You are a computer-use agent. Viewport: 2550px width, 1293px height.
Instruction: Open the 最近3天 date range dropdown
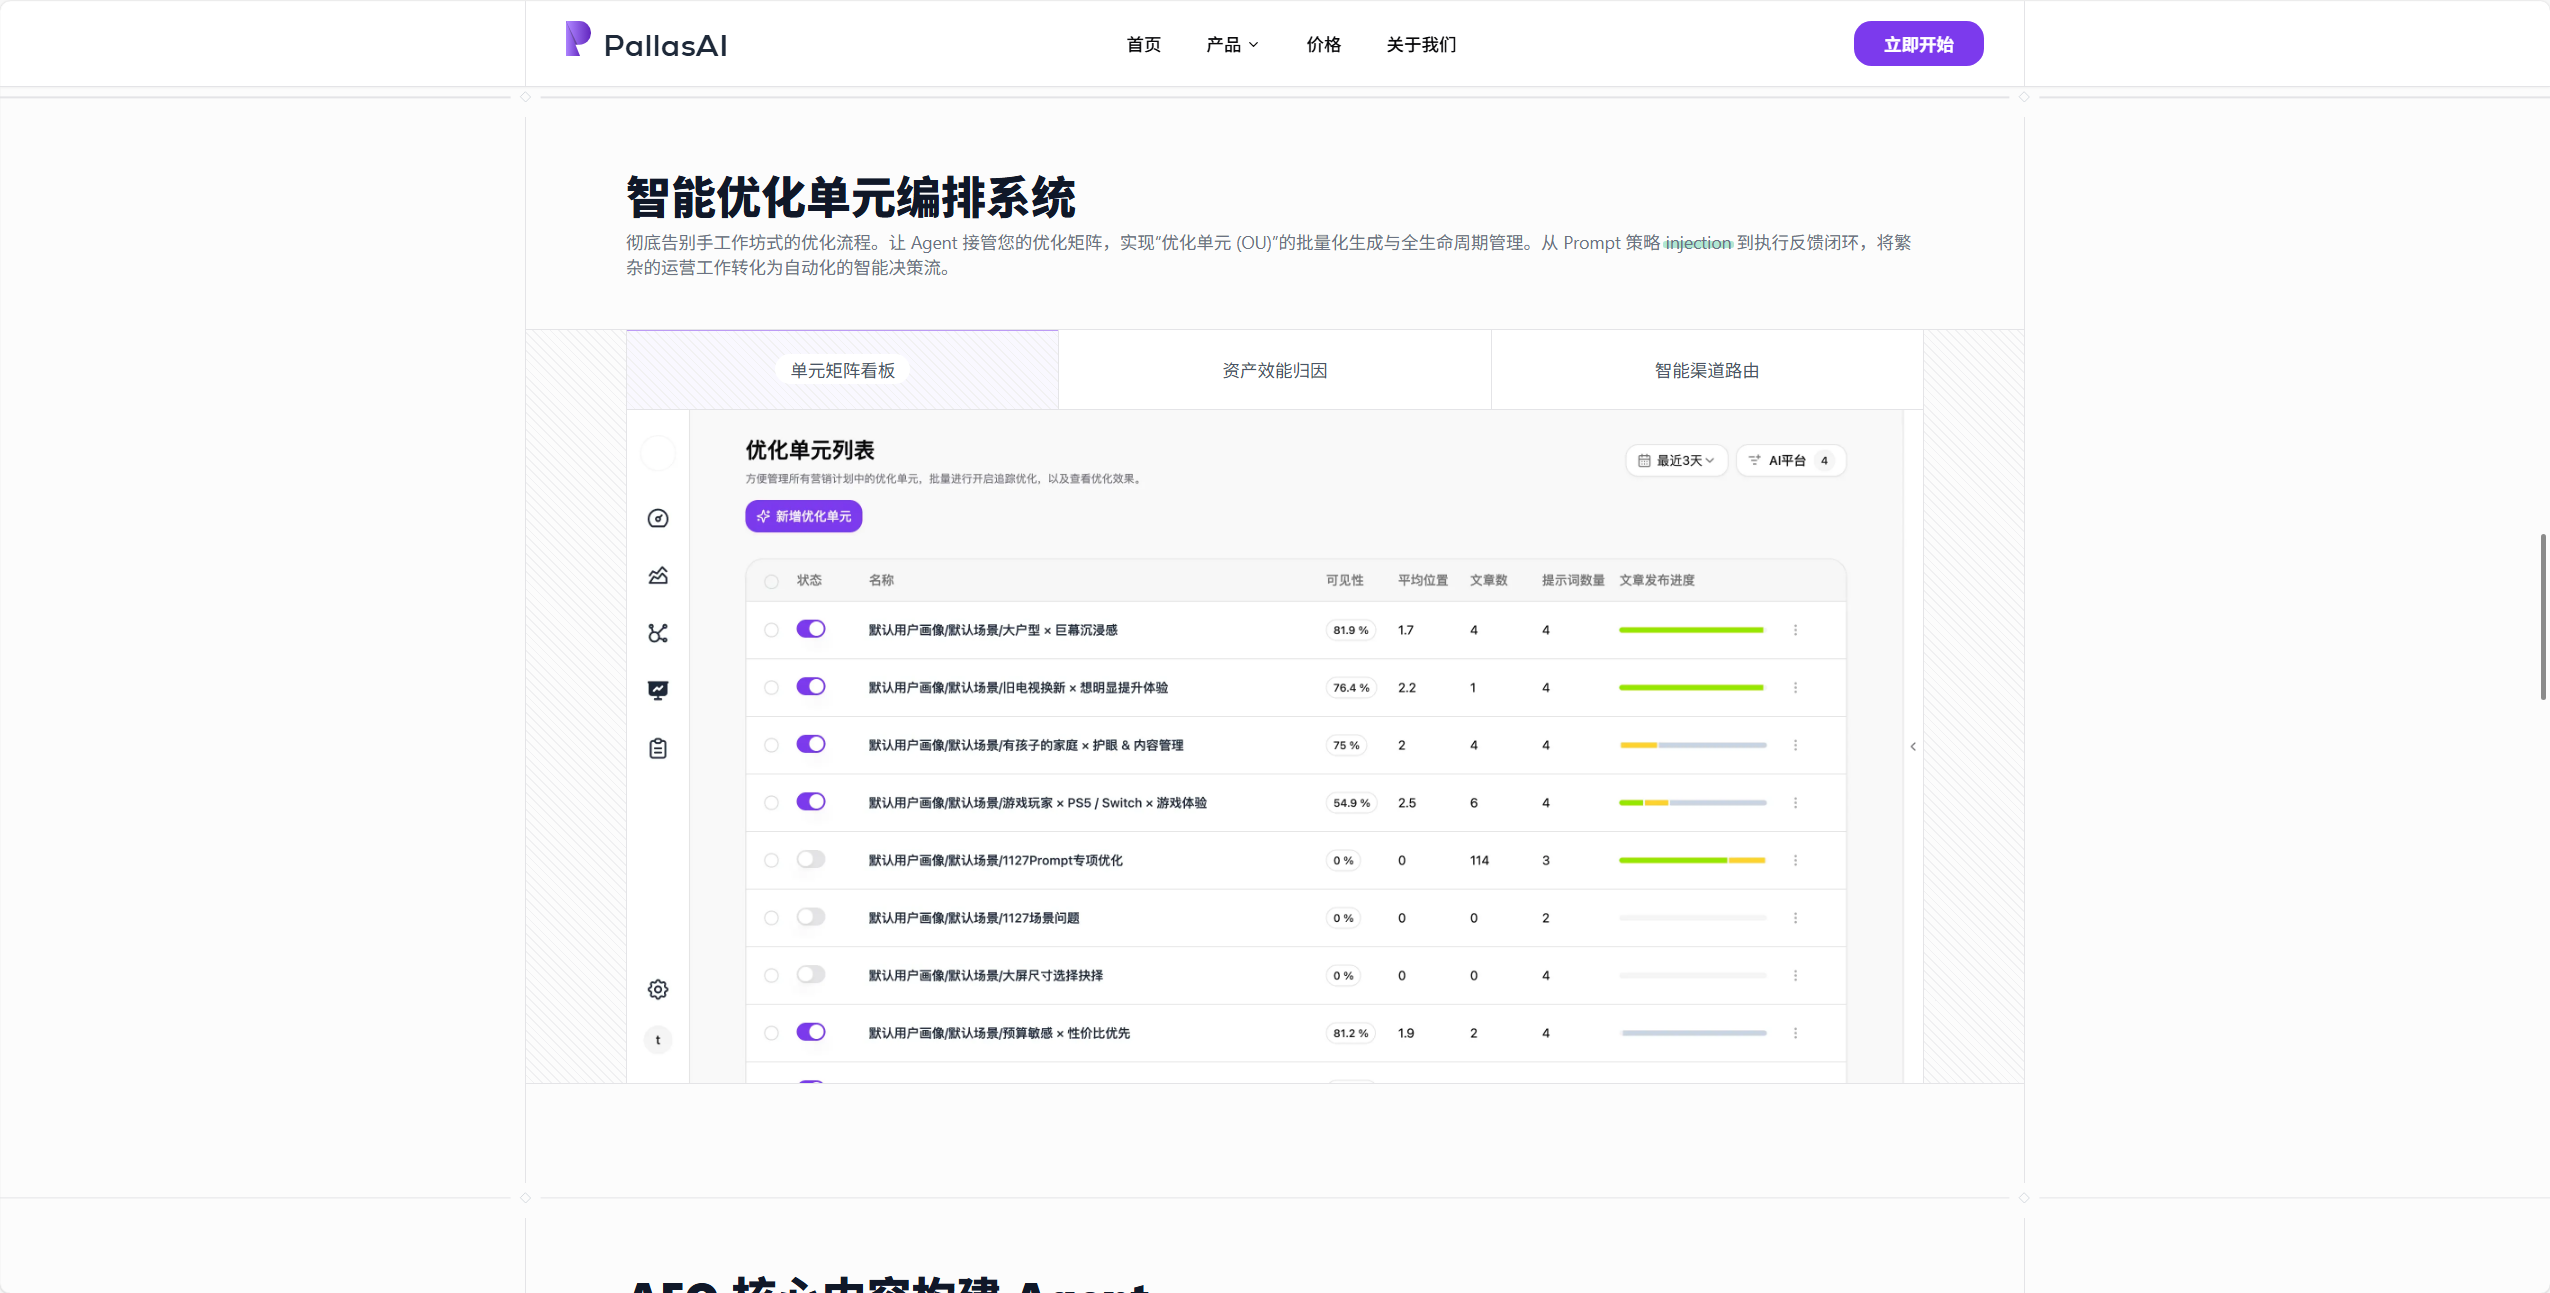pos(1677,460)
